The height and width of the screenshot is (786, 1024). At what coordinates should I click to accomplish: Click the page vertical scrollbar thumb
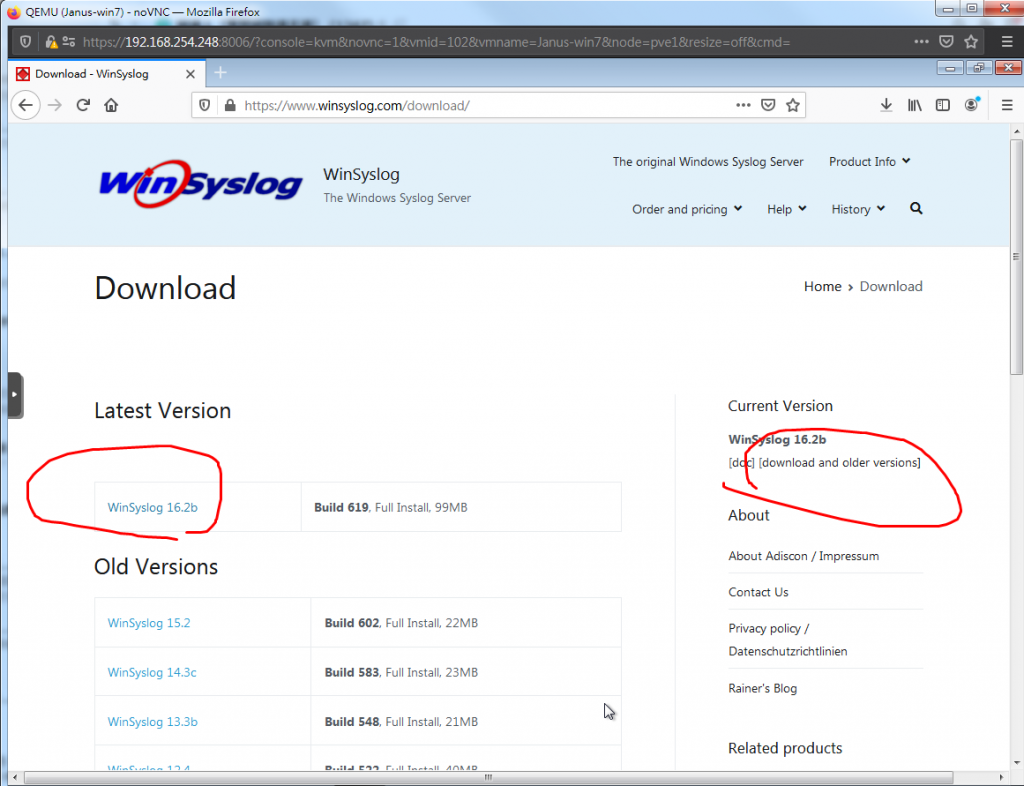tap(1016, 256)
